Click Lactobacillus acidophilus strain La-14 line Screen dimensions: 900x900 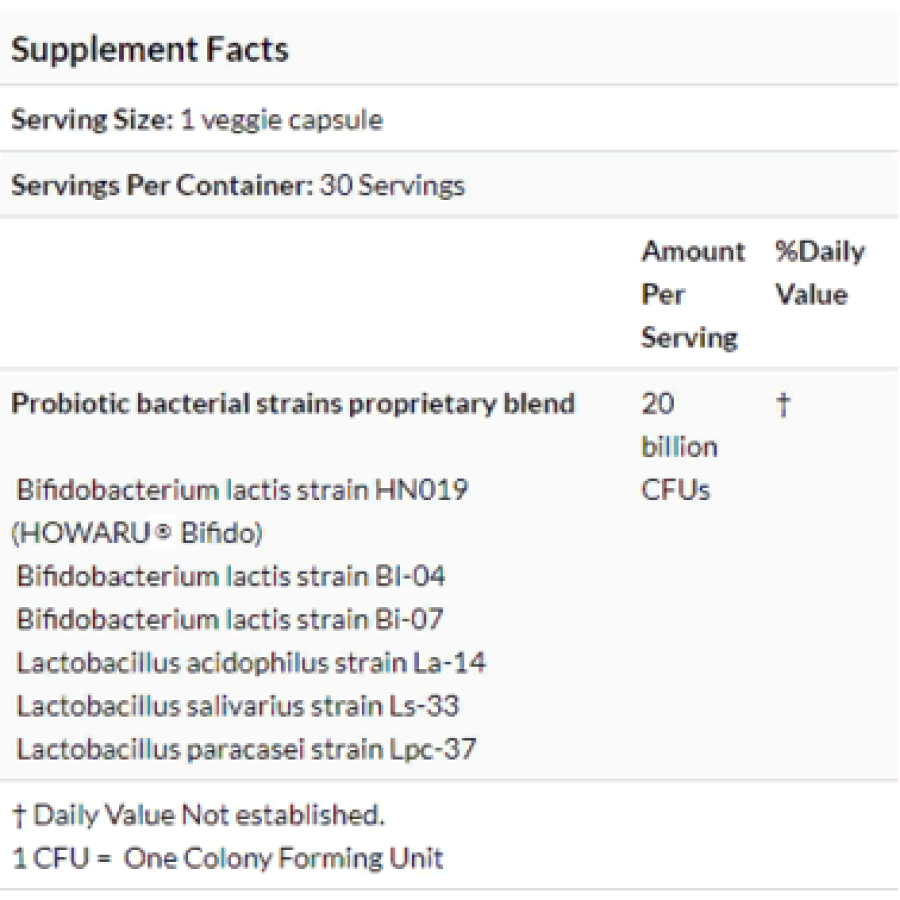pyautogui.click(x=251, y=662)
